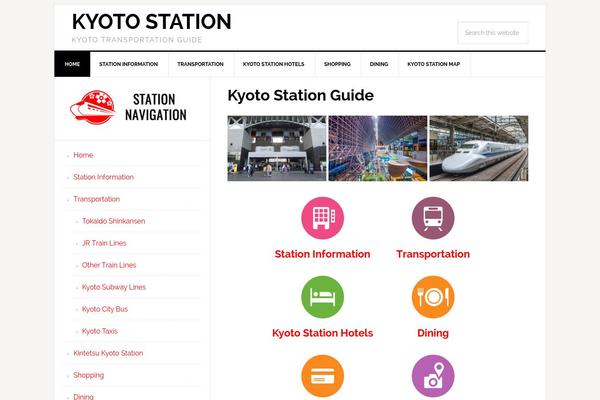This screenshot has height=400, width=600.
Task: Open the Kyoto Taxis sidebar link
Action: click(99, 331)
